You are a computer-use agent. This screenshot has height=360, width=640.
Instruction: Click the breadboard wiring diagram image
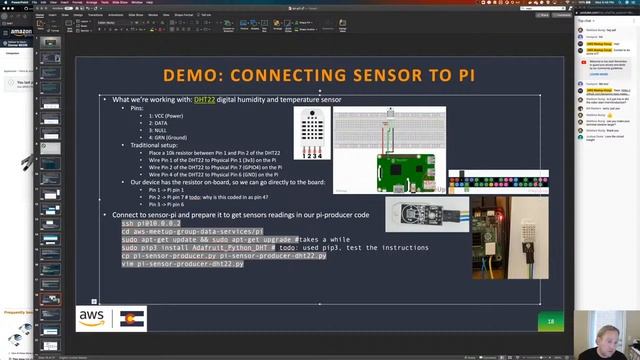(x=389, y=150)
